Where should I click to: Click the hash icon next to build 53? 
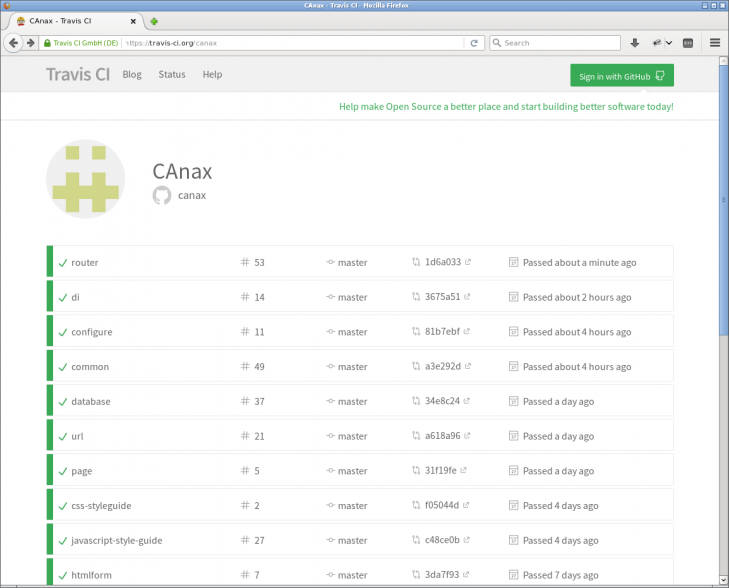[245, 262]
